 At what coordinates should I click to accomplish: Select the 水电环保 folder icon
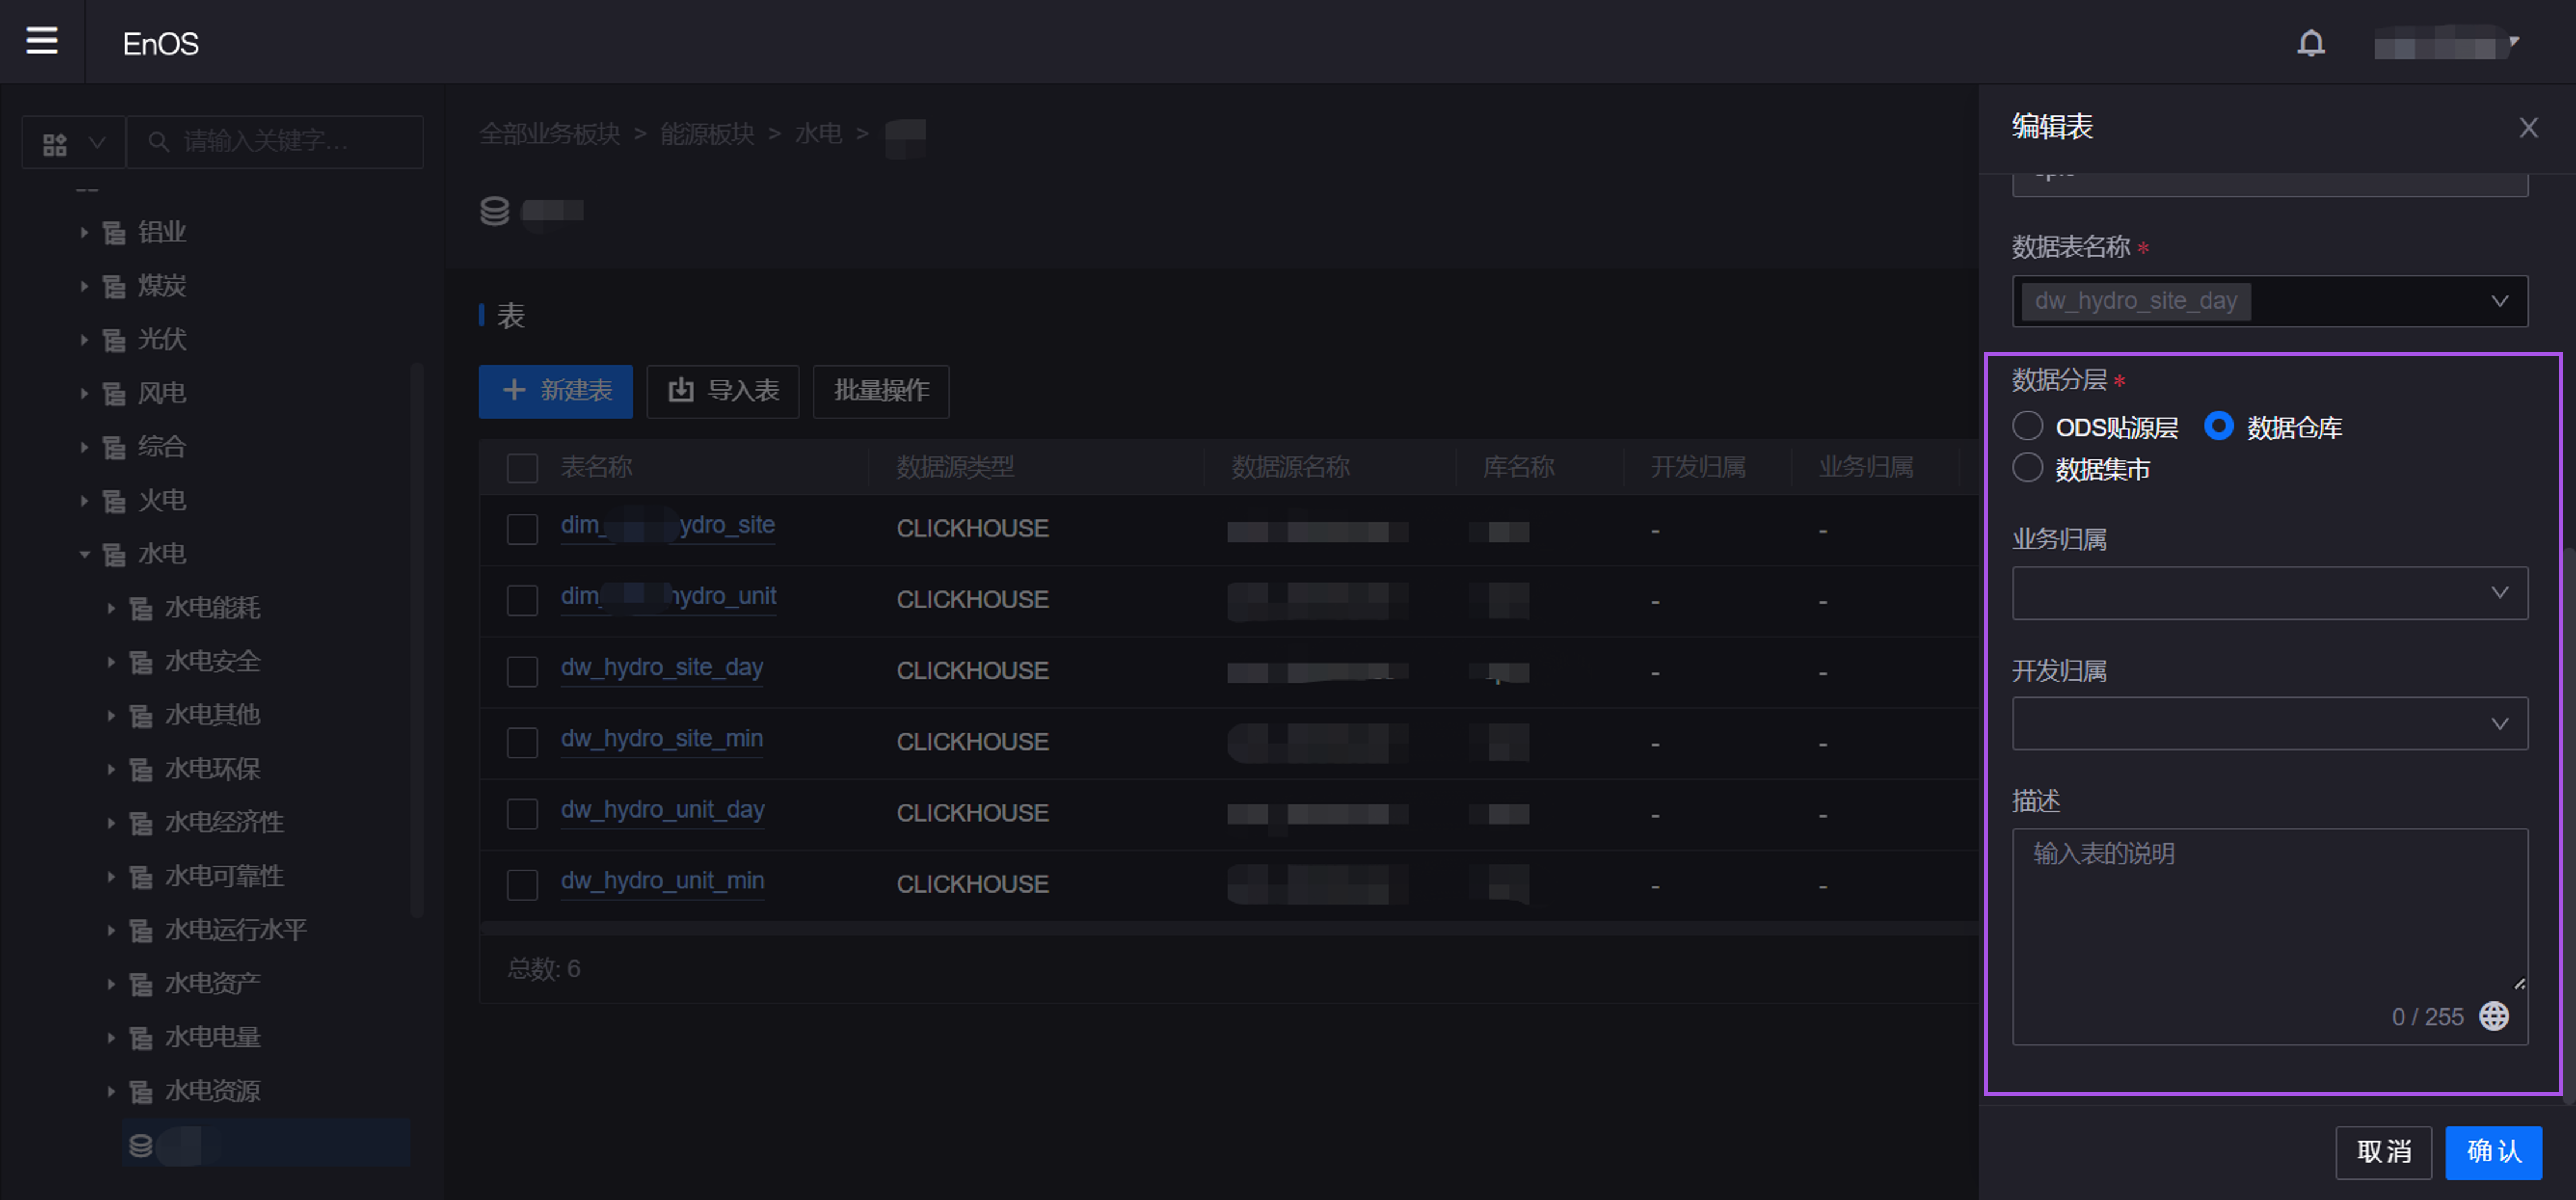pyautogui.click(x=141, y=770)
